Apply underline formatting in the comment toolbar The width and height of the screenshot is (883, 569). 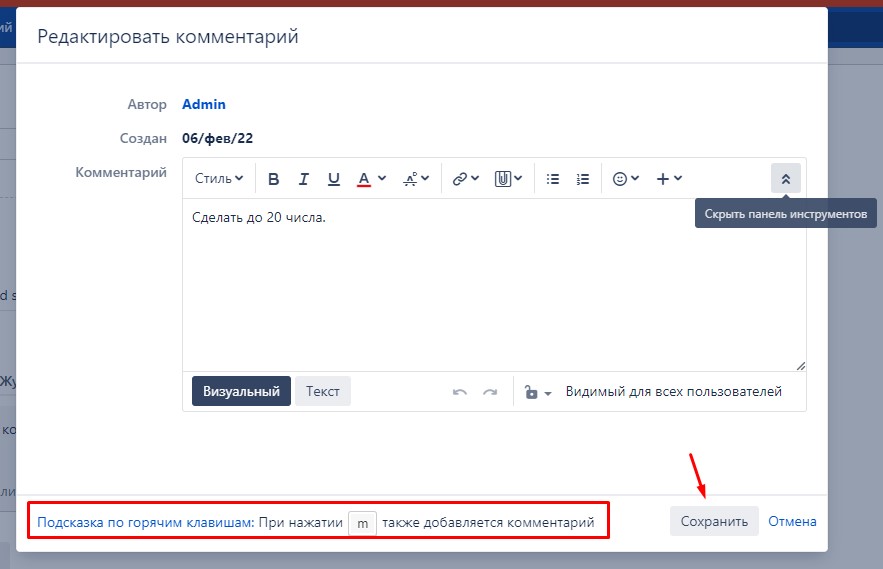click(333, 179)
